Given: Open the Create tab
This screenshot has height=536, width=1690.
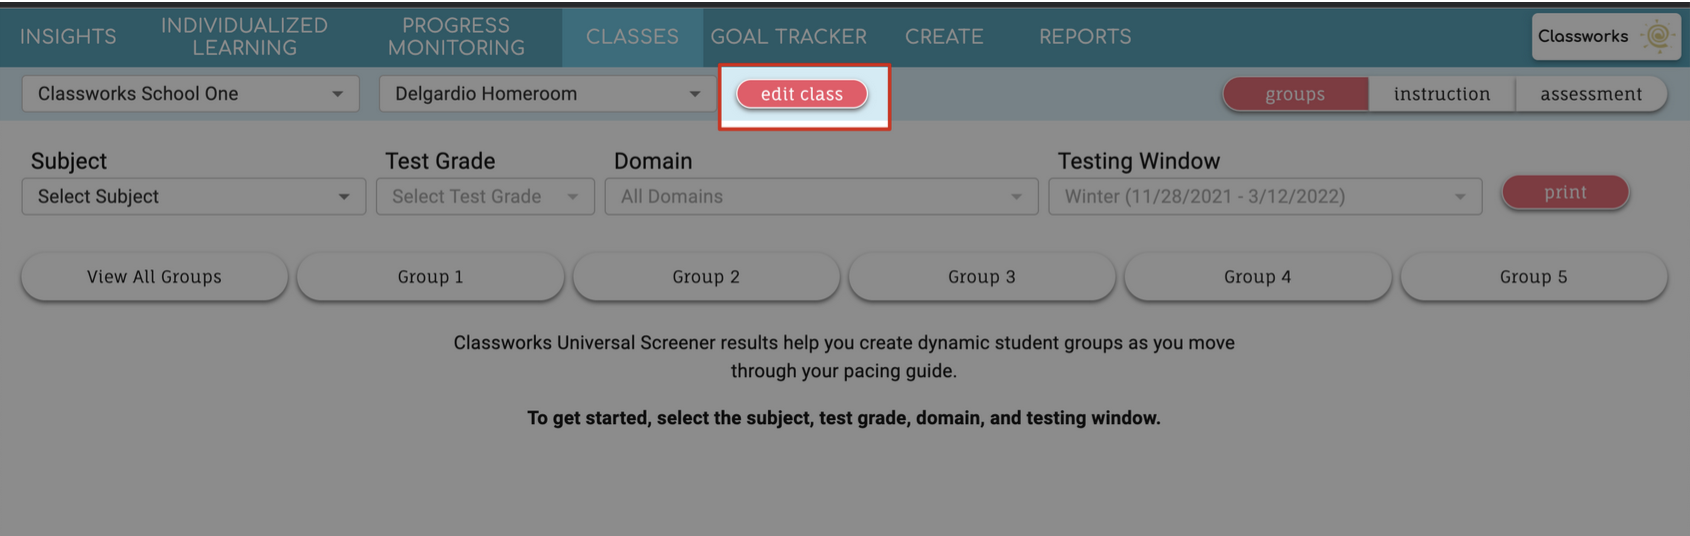Looking at the screenshot, I should pyautogui.click(x=944, y=37).
